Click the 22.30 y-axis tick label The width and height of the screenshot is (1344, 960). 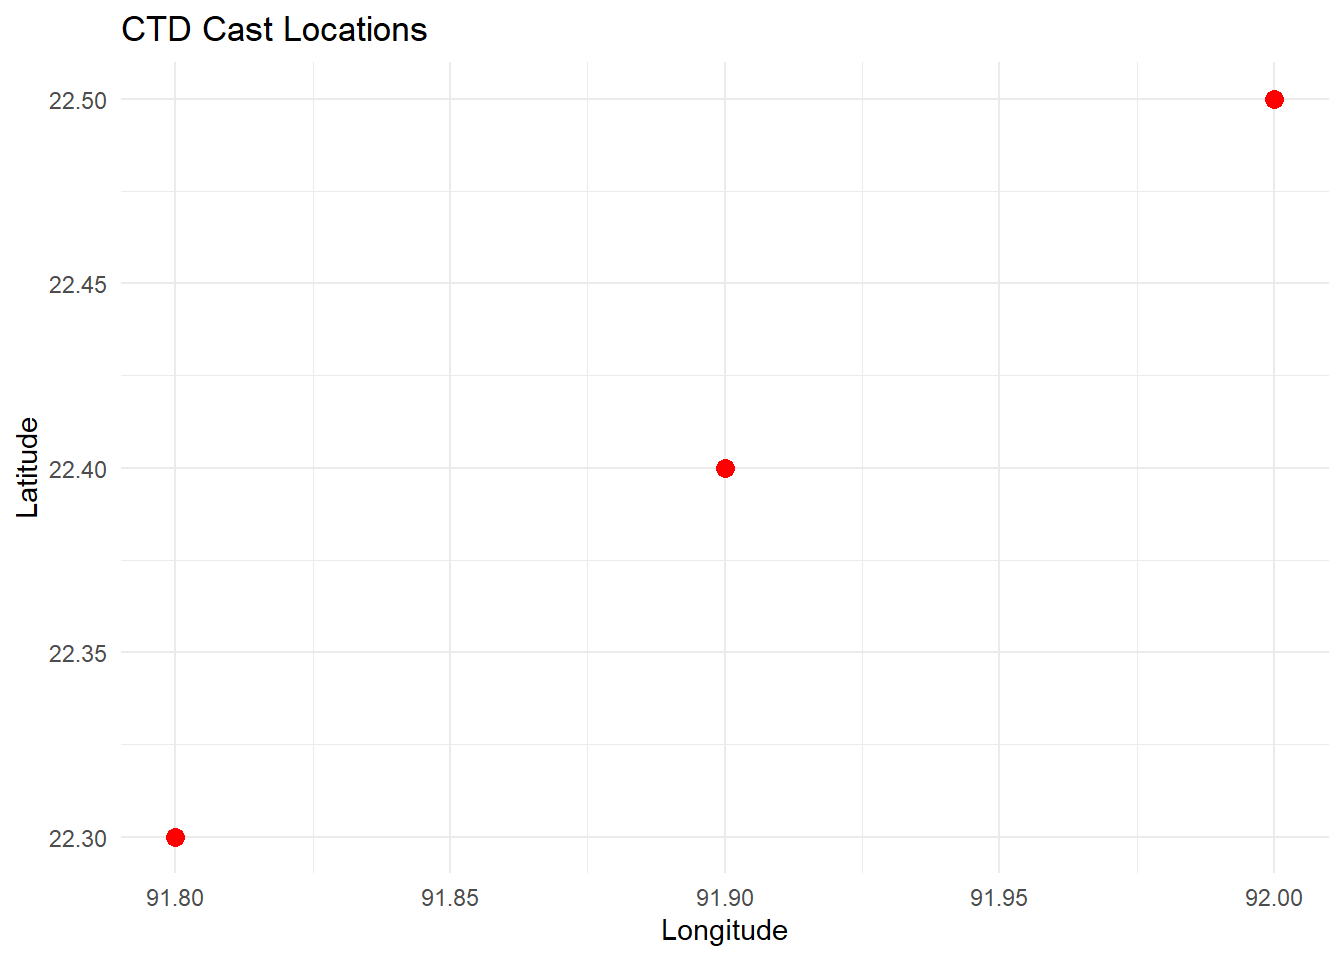78,838
